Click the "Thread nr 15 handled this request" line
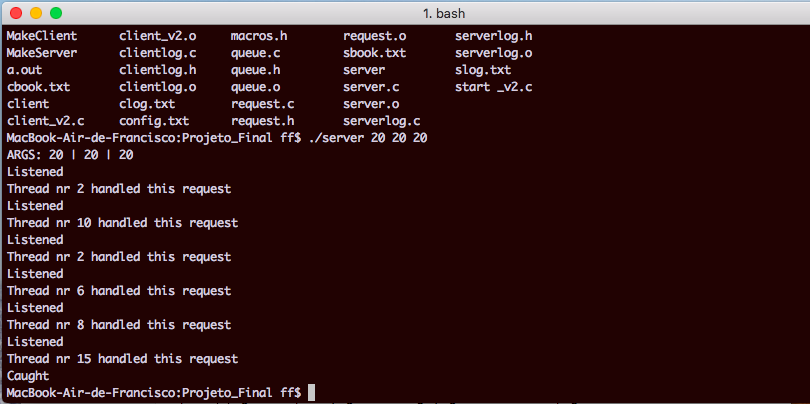The image size is (810, 404). click(122, 359)
